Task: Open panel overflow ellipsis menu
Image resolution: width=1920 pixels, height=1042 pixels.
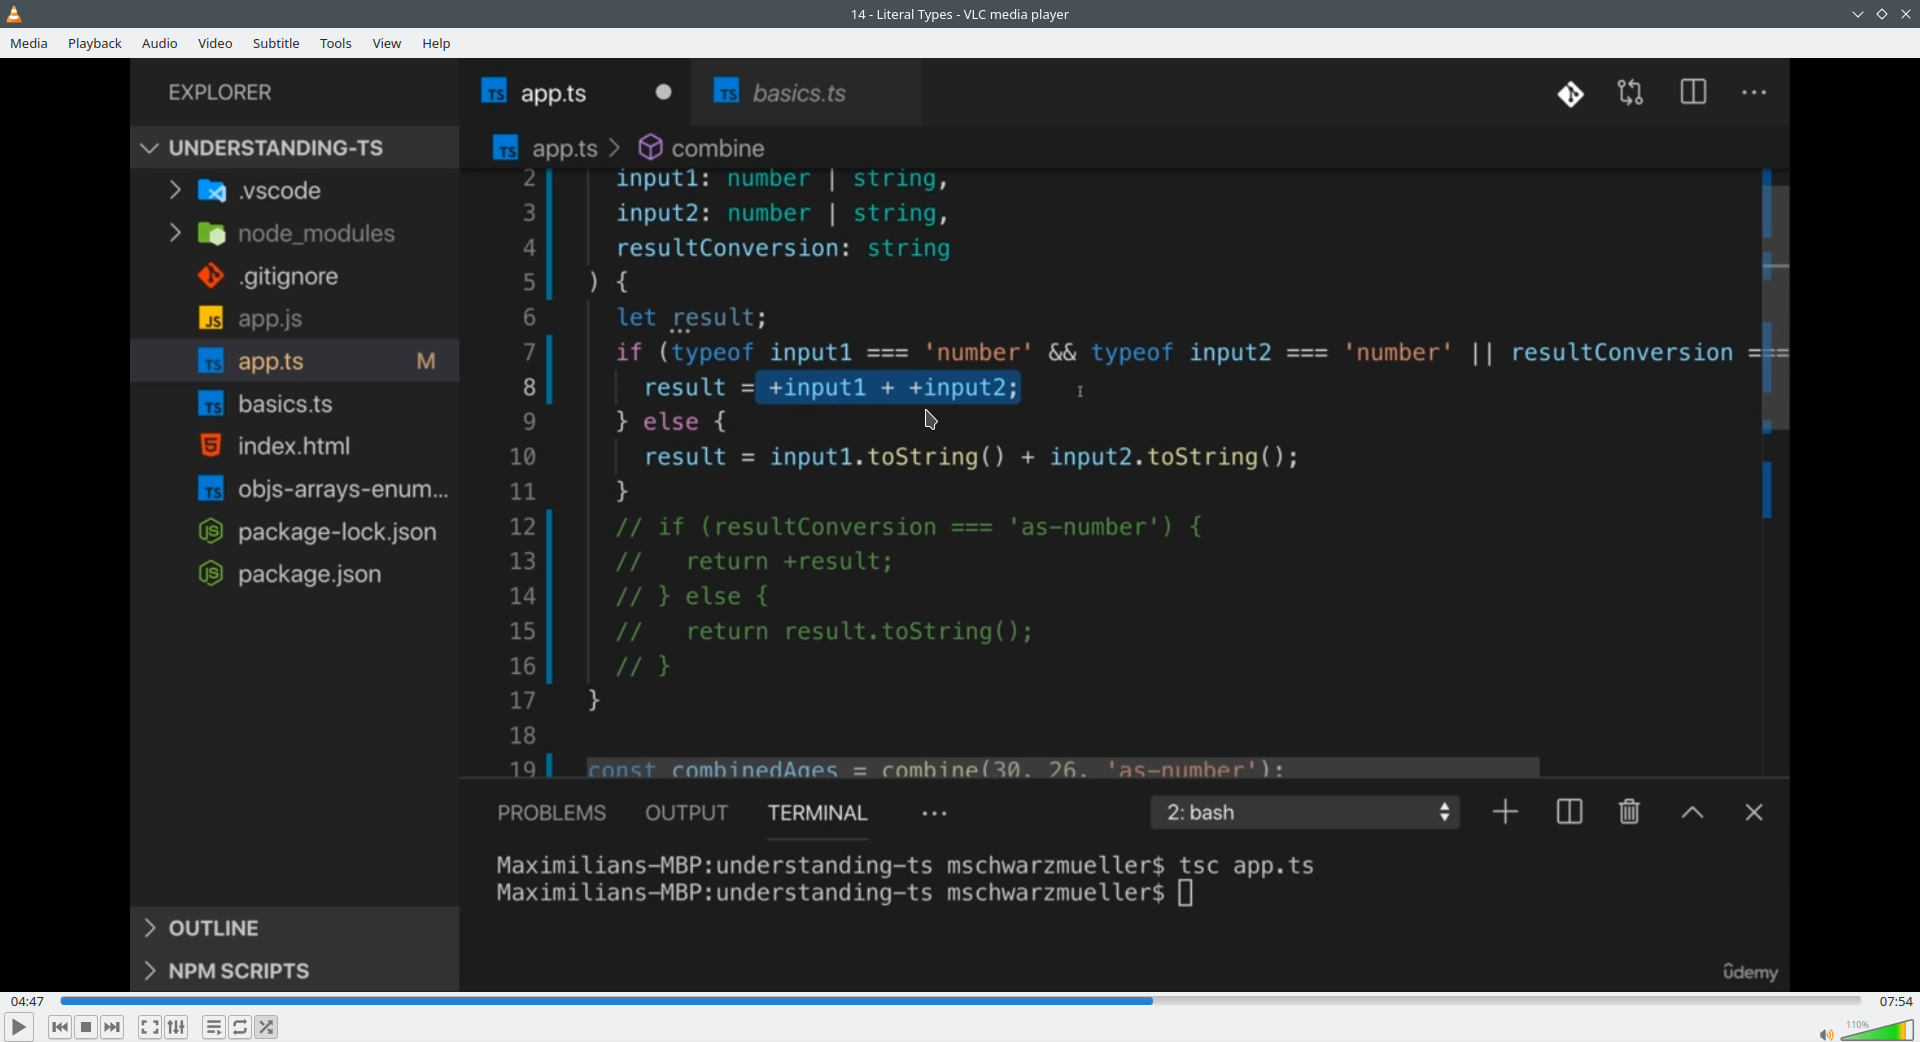Action: coord(935,814)
